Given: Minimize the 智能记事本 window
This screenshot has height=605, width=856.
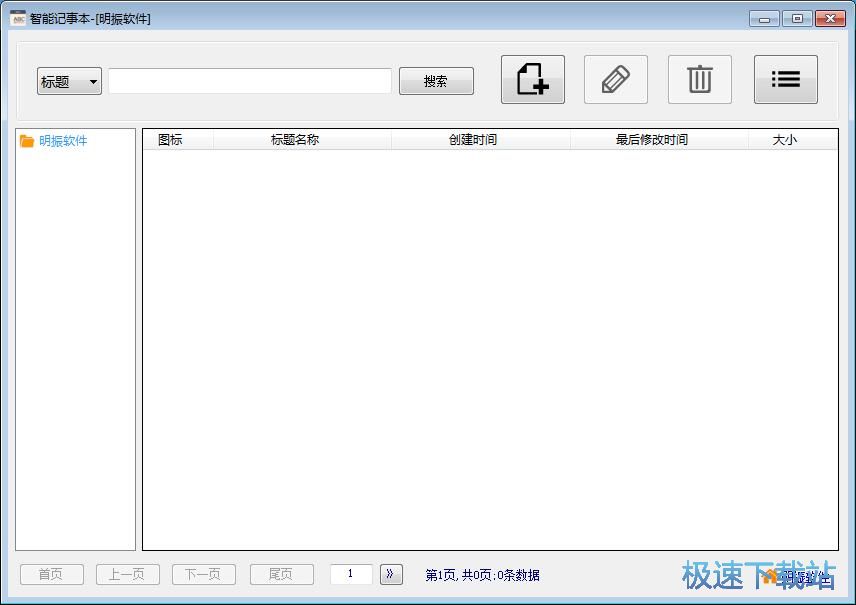Looking at the screenshot, I should pyautogui.click(x=764, y=19).
